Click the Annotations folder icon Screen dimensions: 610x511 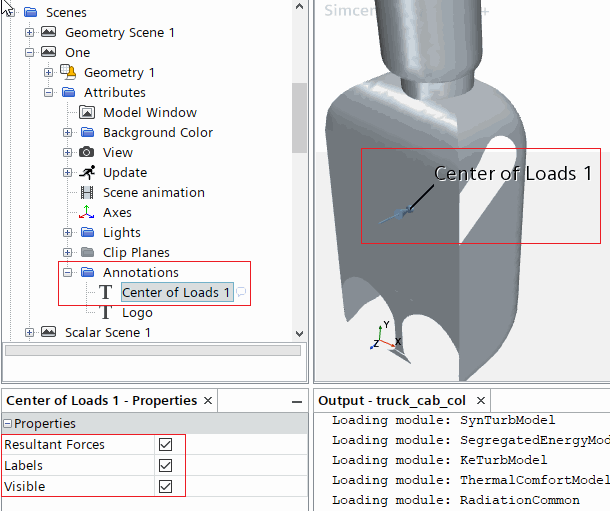click(x=88, y=272)
